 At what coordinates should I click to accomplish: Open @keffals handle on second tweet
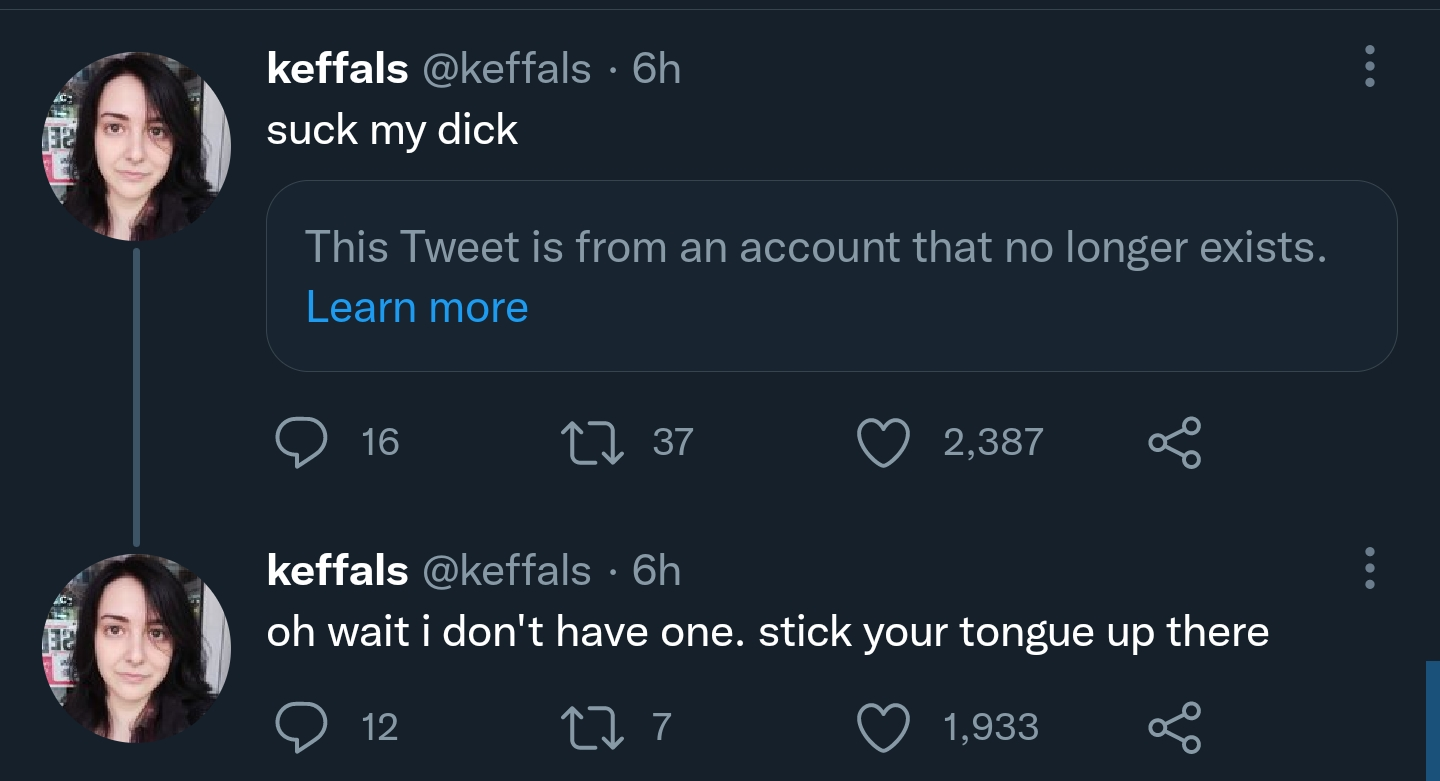tap(507, 571)
